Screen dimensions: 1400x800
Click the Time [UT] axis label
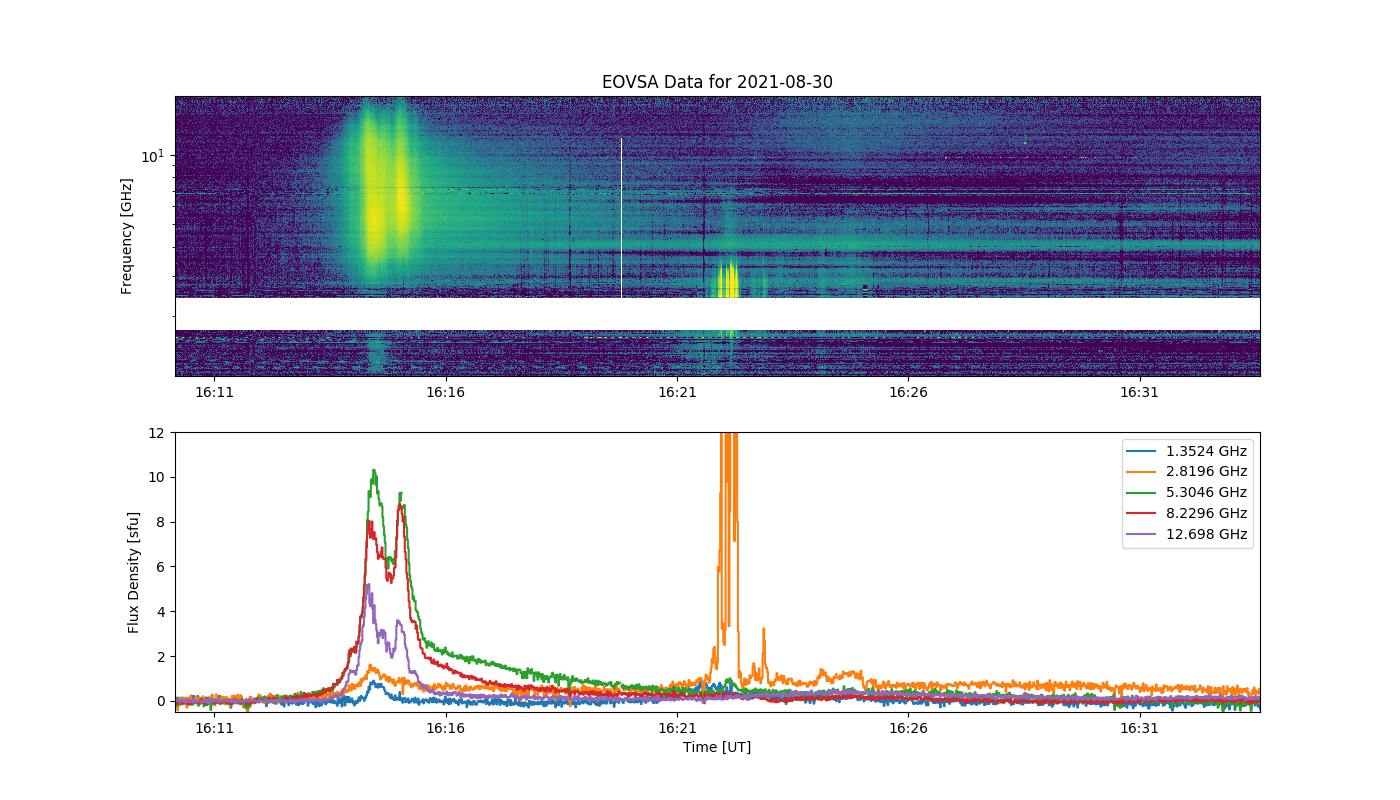[x=717, y=747]
